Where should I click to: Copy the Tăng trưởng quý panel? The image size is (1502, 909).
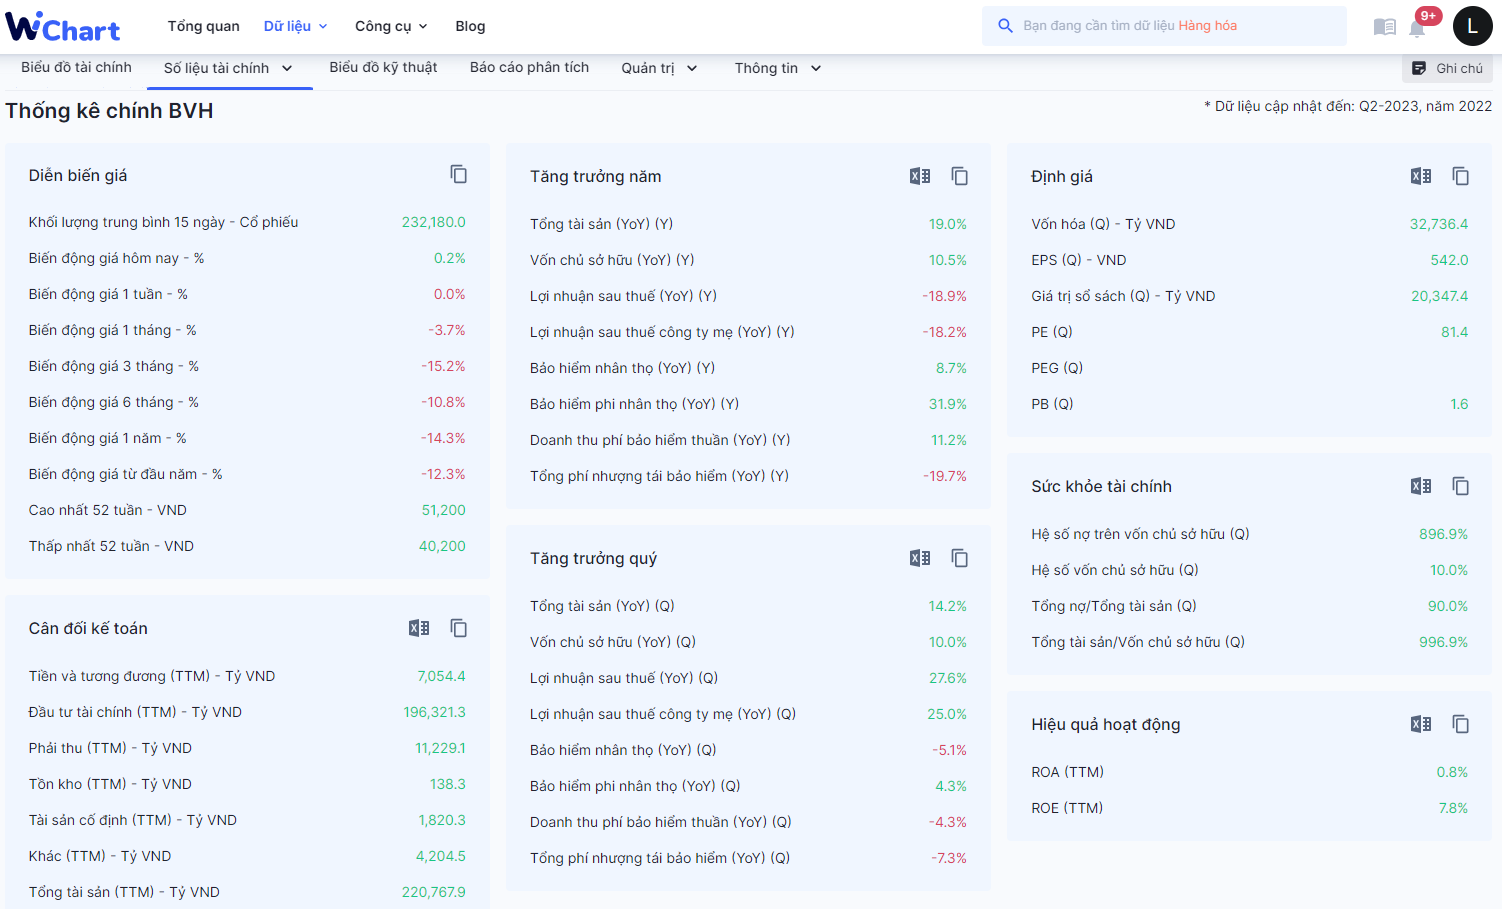960,558
